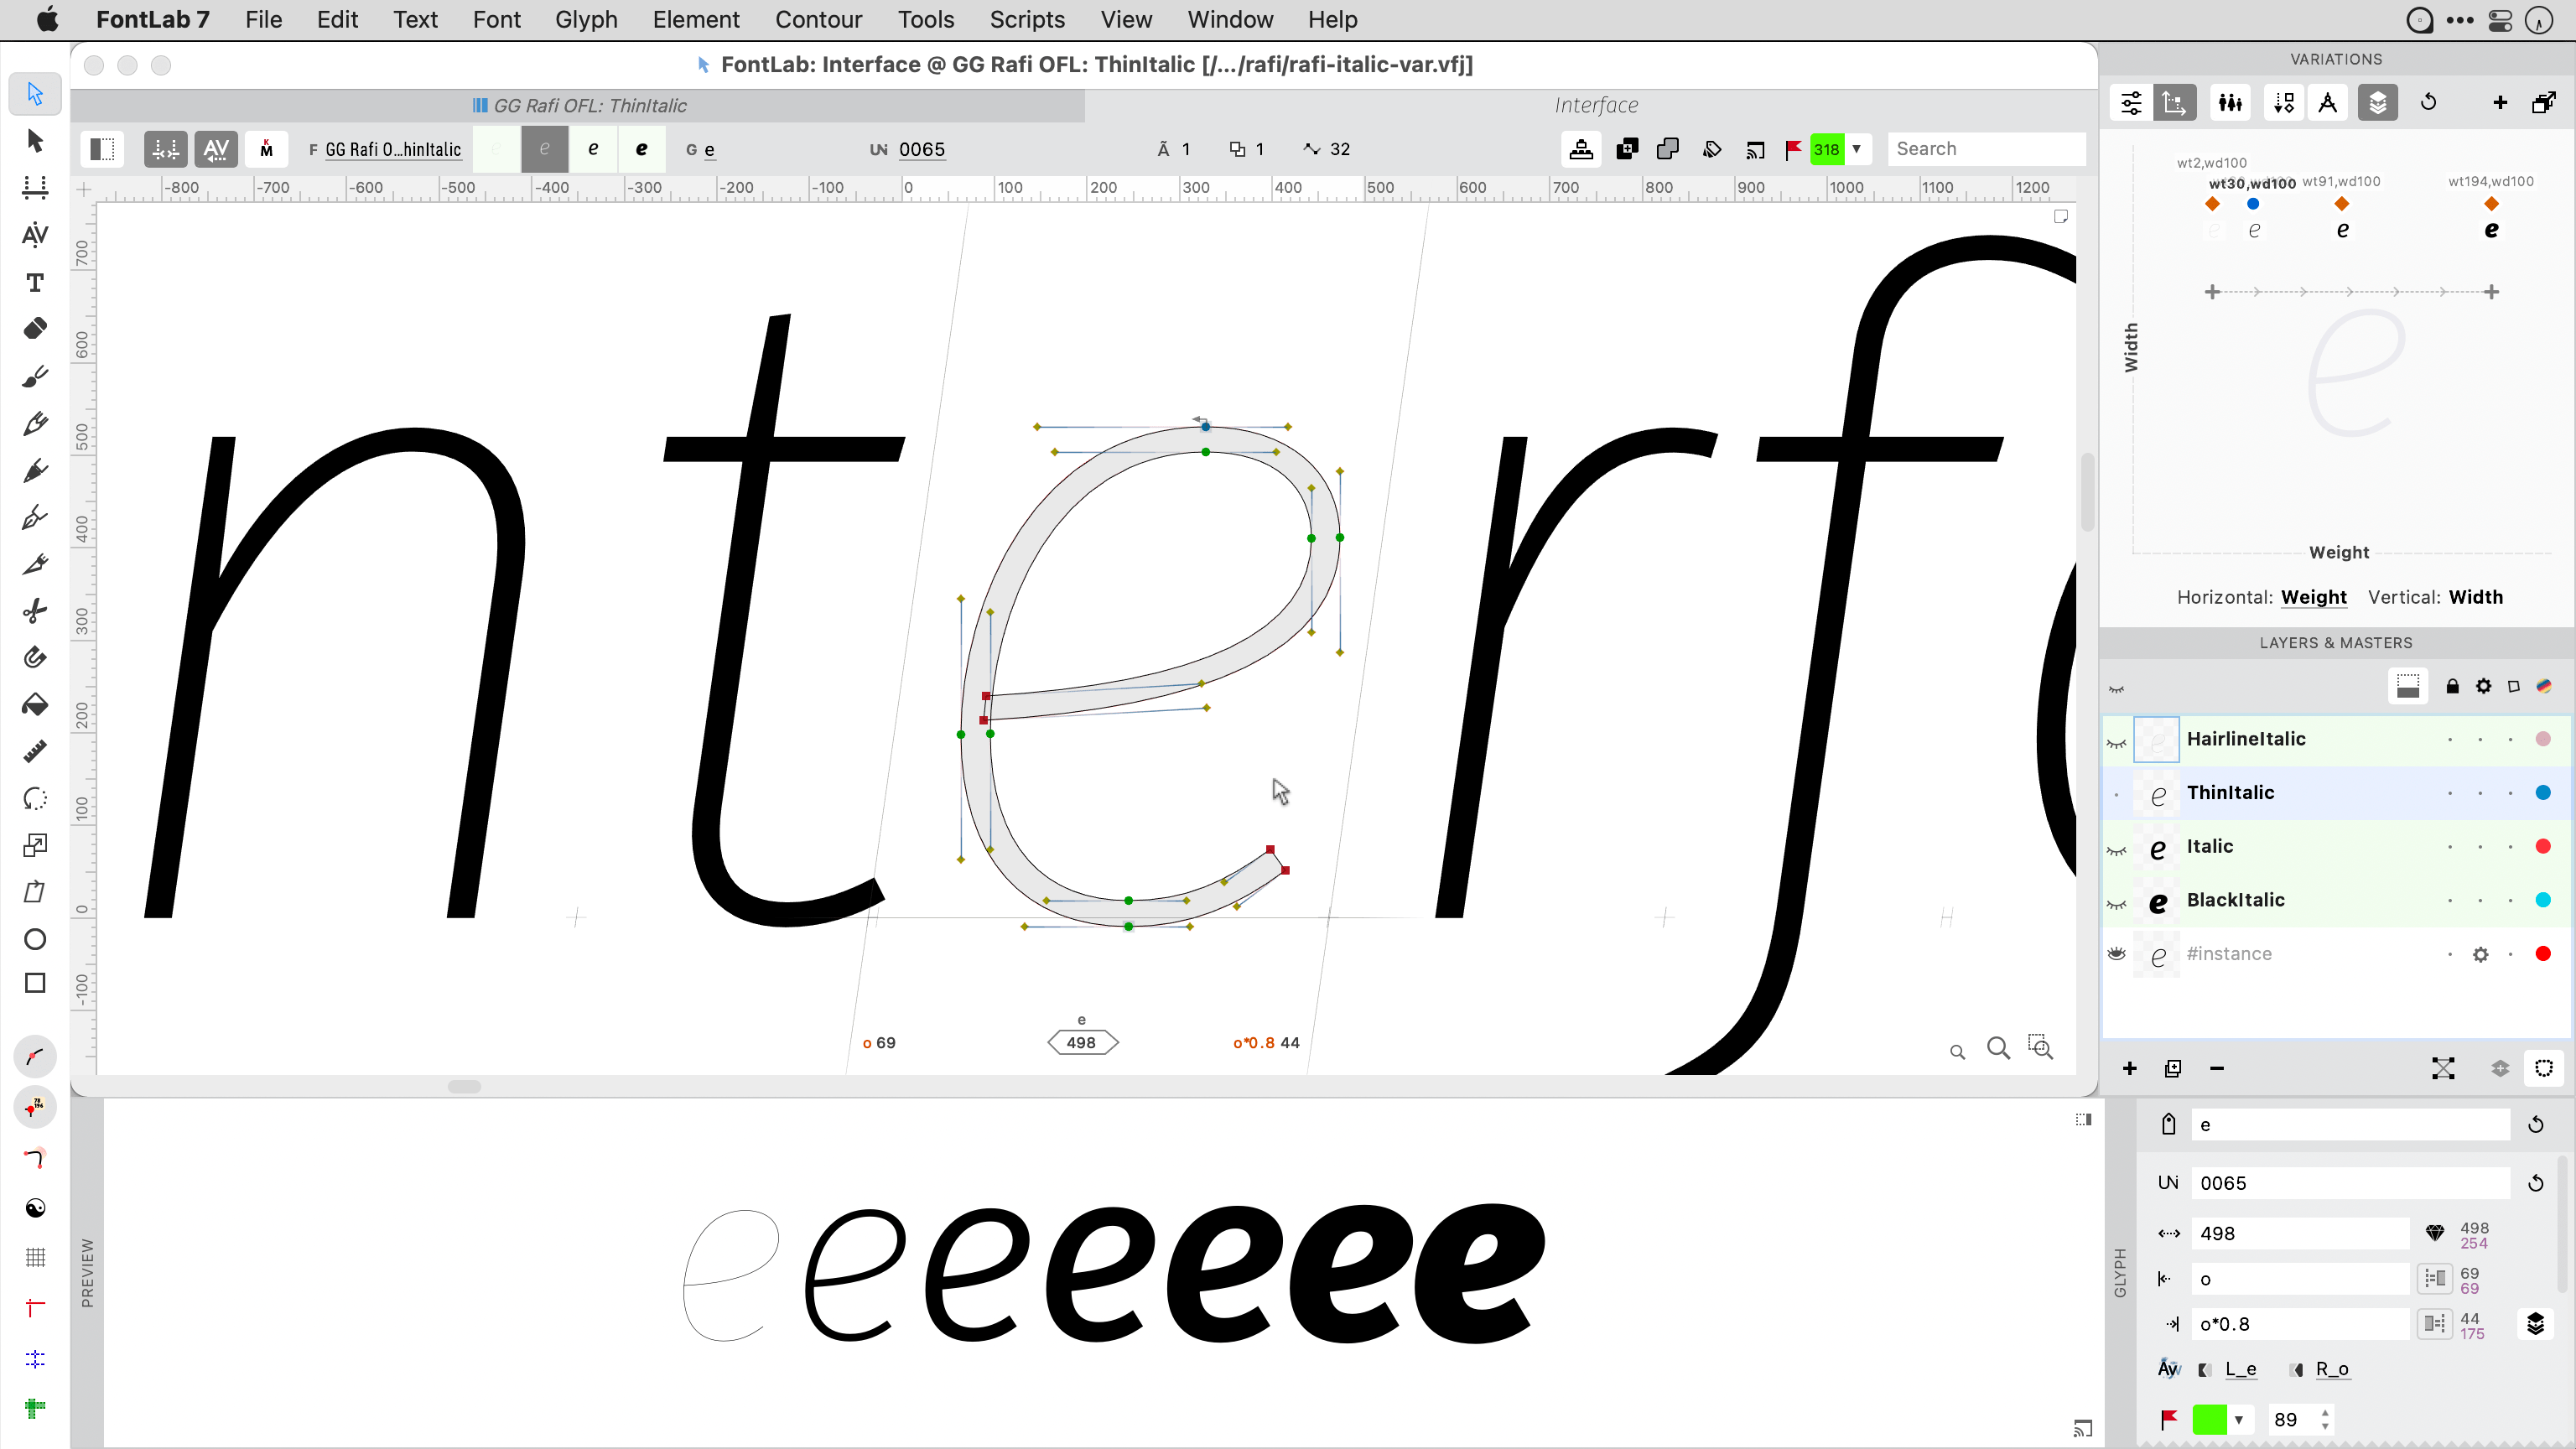
Task: Click the zoom out magnifier icon
Action: pyautogui.click(x=1957, y=1051)
